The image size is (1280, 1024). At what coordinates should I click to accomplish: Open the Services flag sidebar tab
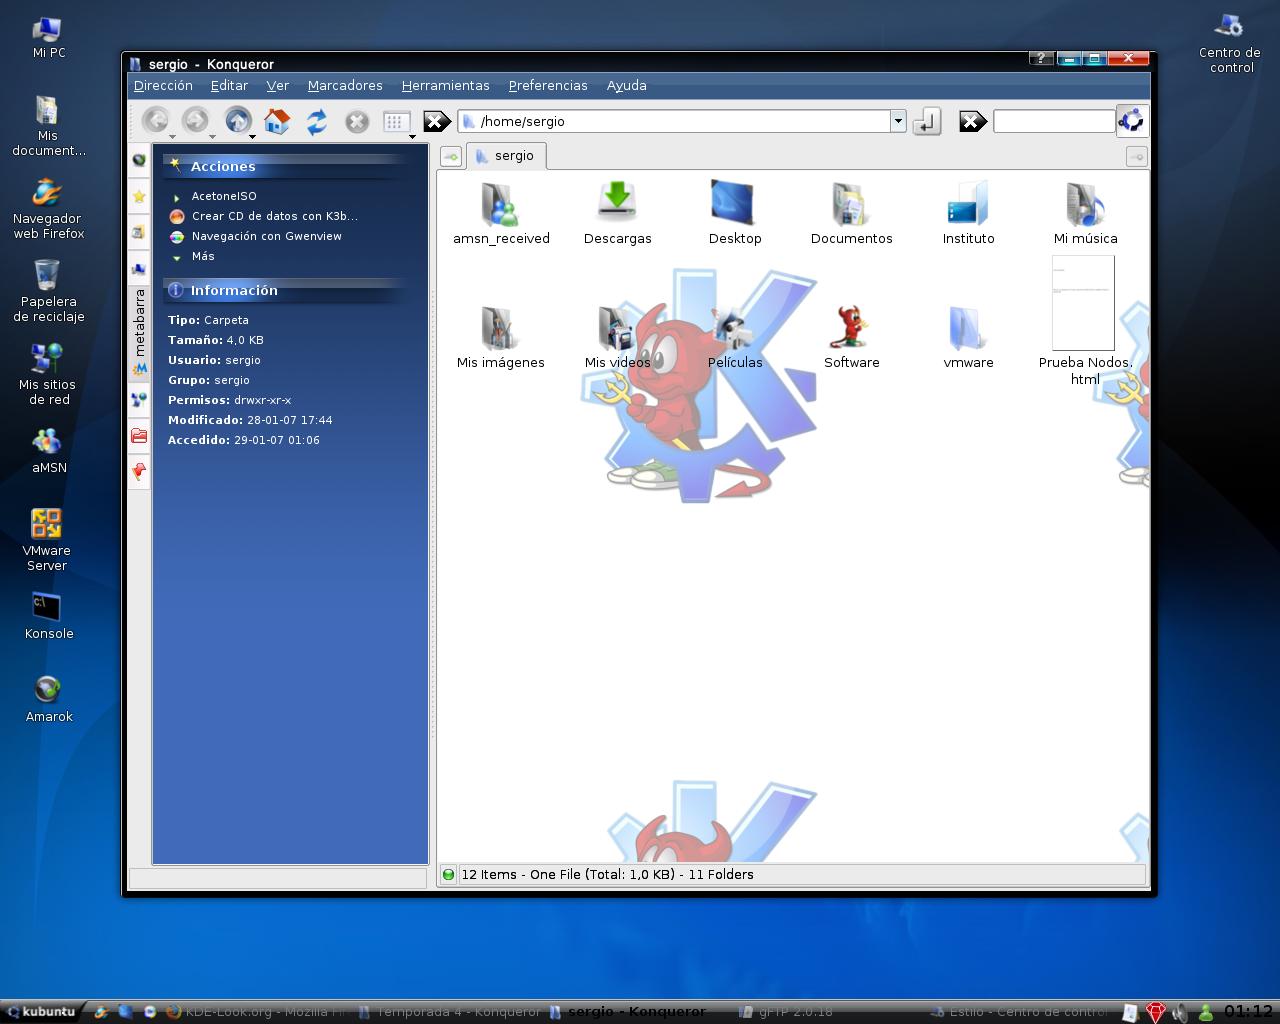tap(139, 471)
